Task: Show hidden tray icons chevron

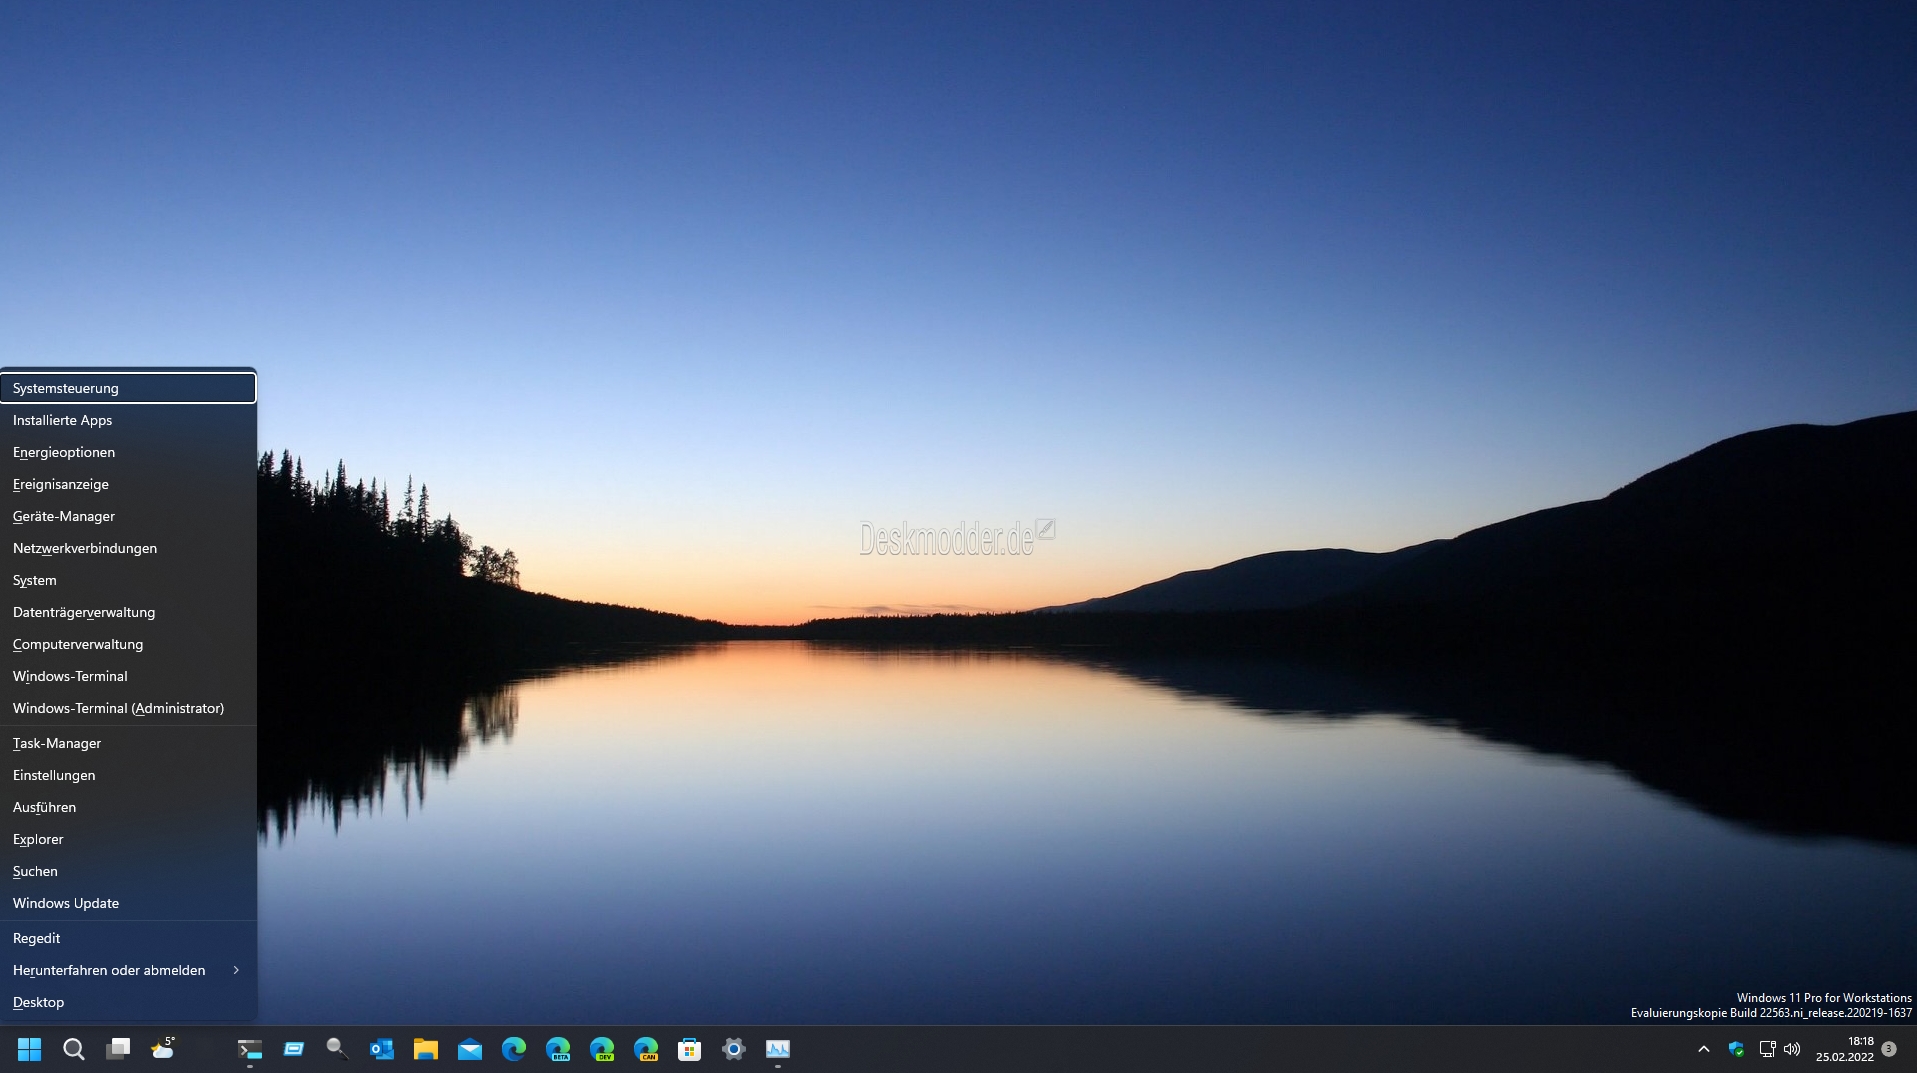Action: click(1704, 1049)
